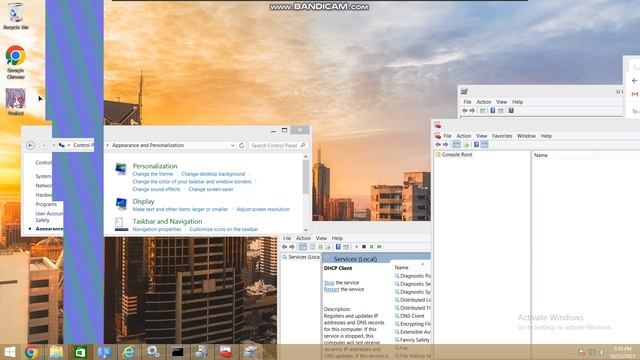Click Back arrow in Services toolbar
This screenshot has width=640, height=360.
(284, 247)
